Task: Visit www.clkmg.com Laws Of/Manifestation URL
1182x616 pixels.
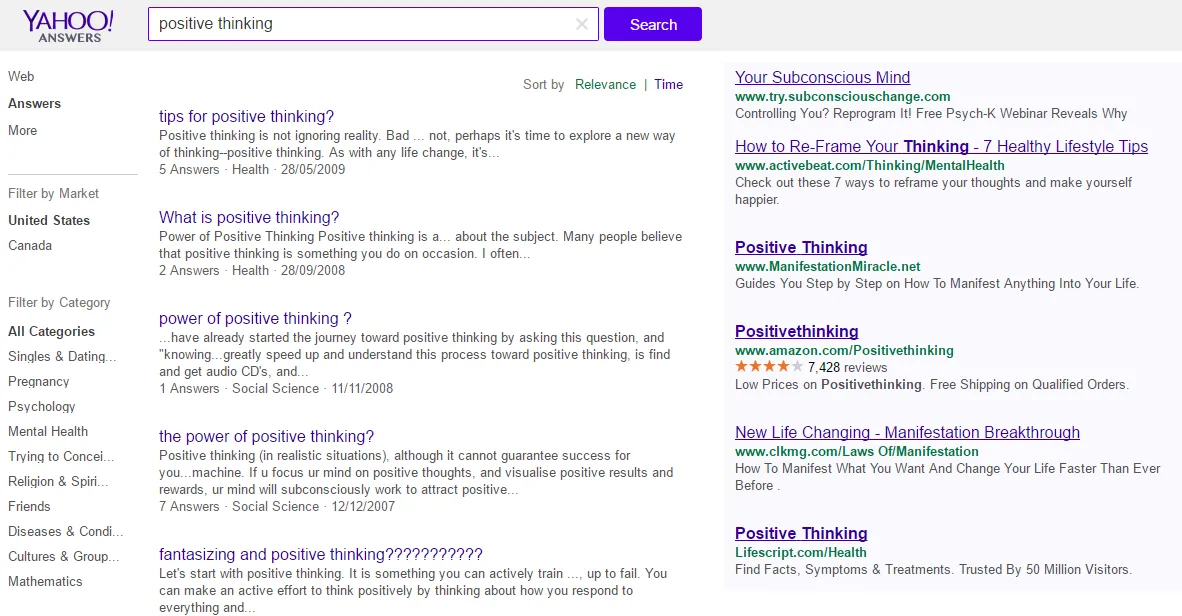Action: (x=857, y=451)
